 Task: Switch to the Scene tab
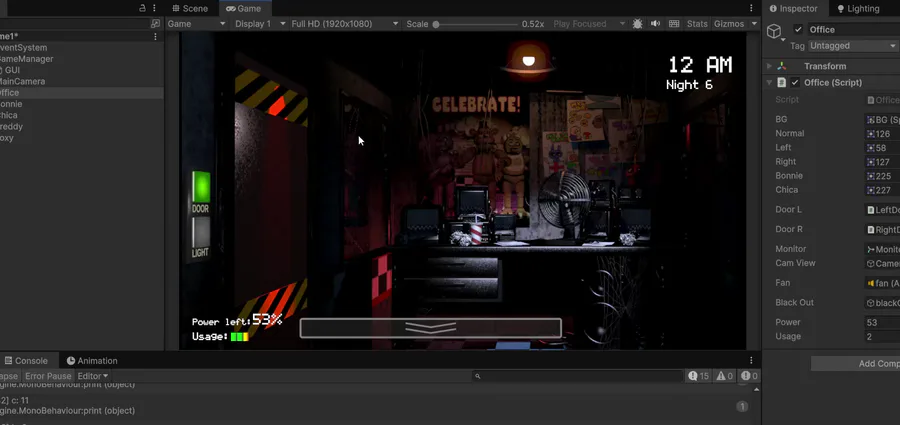click(x=190, y=8)
